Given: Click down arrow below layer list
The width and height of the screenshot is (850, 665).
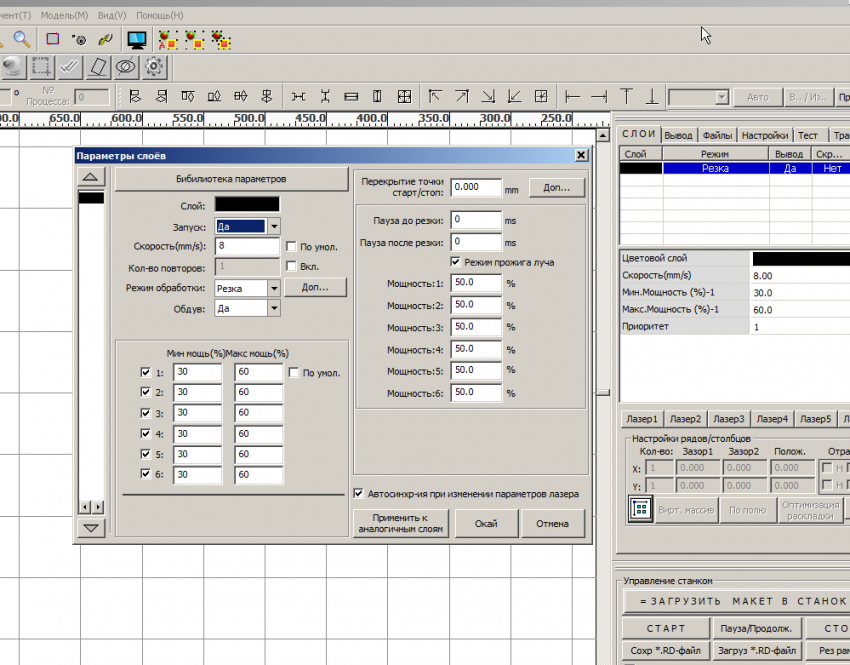Looking at the screenshot, I should click(x=91, y=527).
